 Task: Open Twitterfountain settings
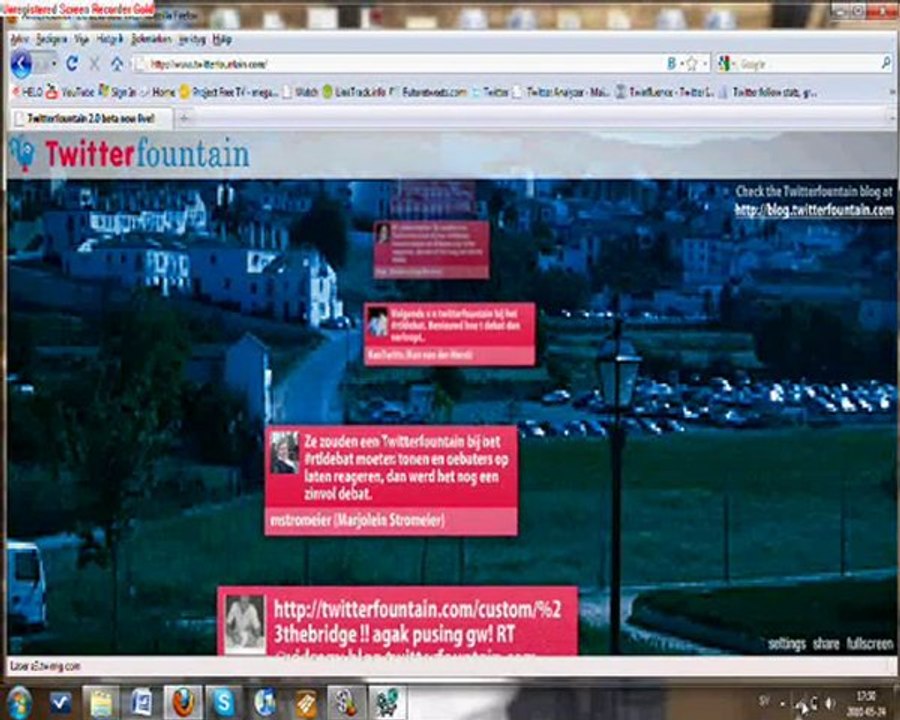coord(787,644)
